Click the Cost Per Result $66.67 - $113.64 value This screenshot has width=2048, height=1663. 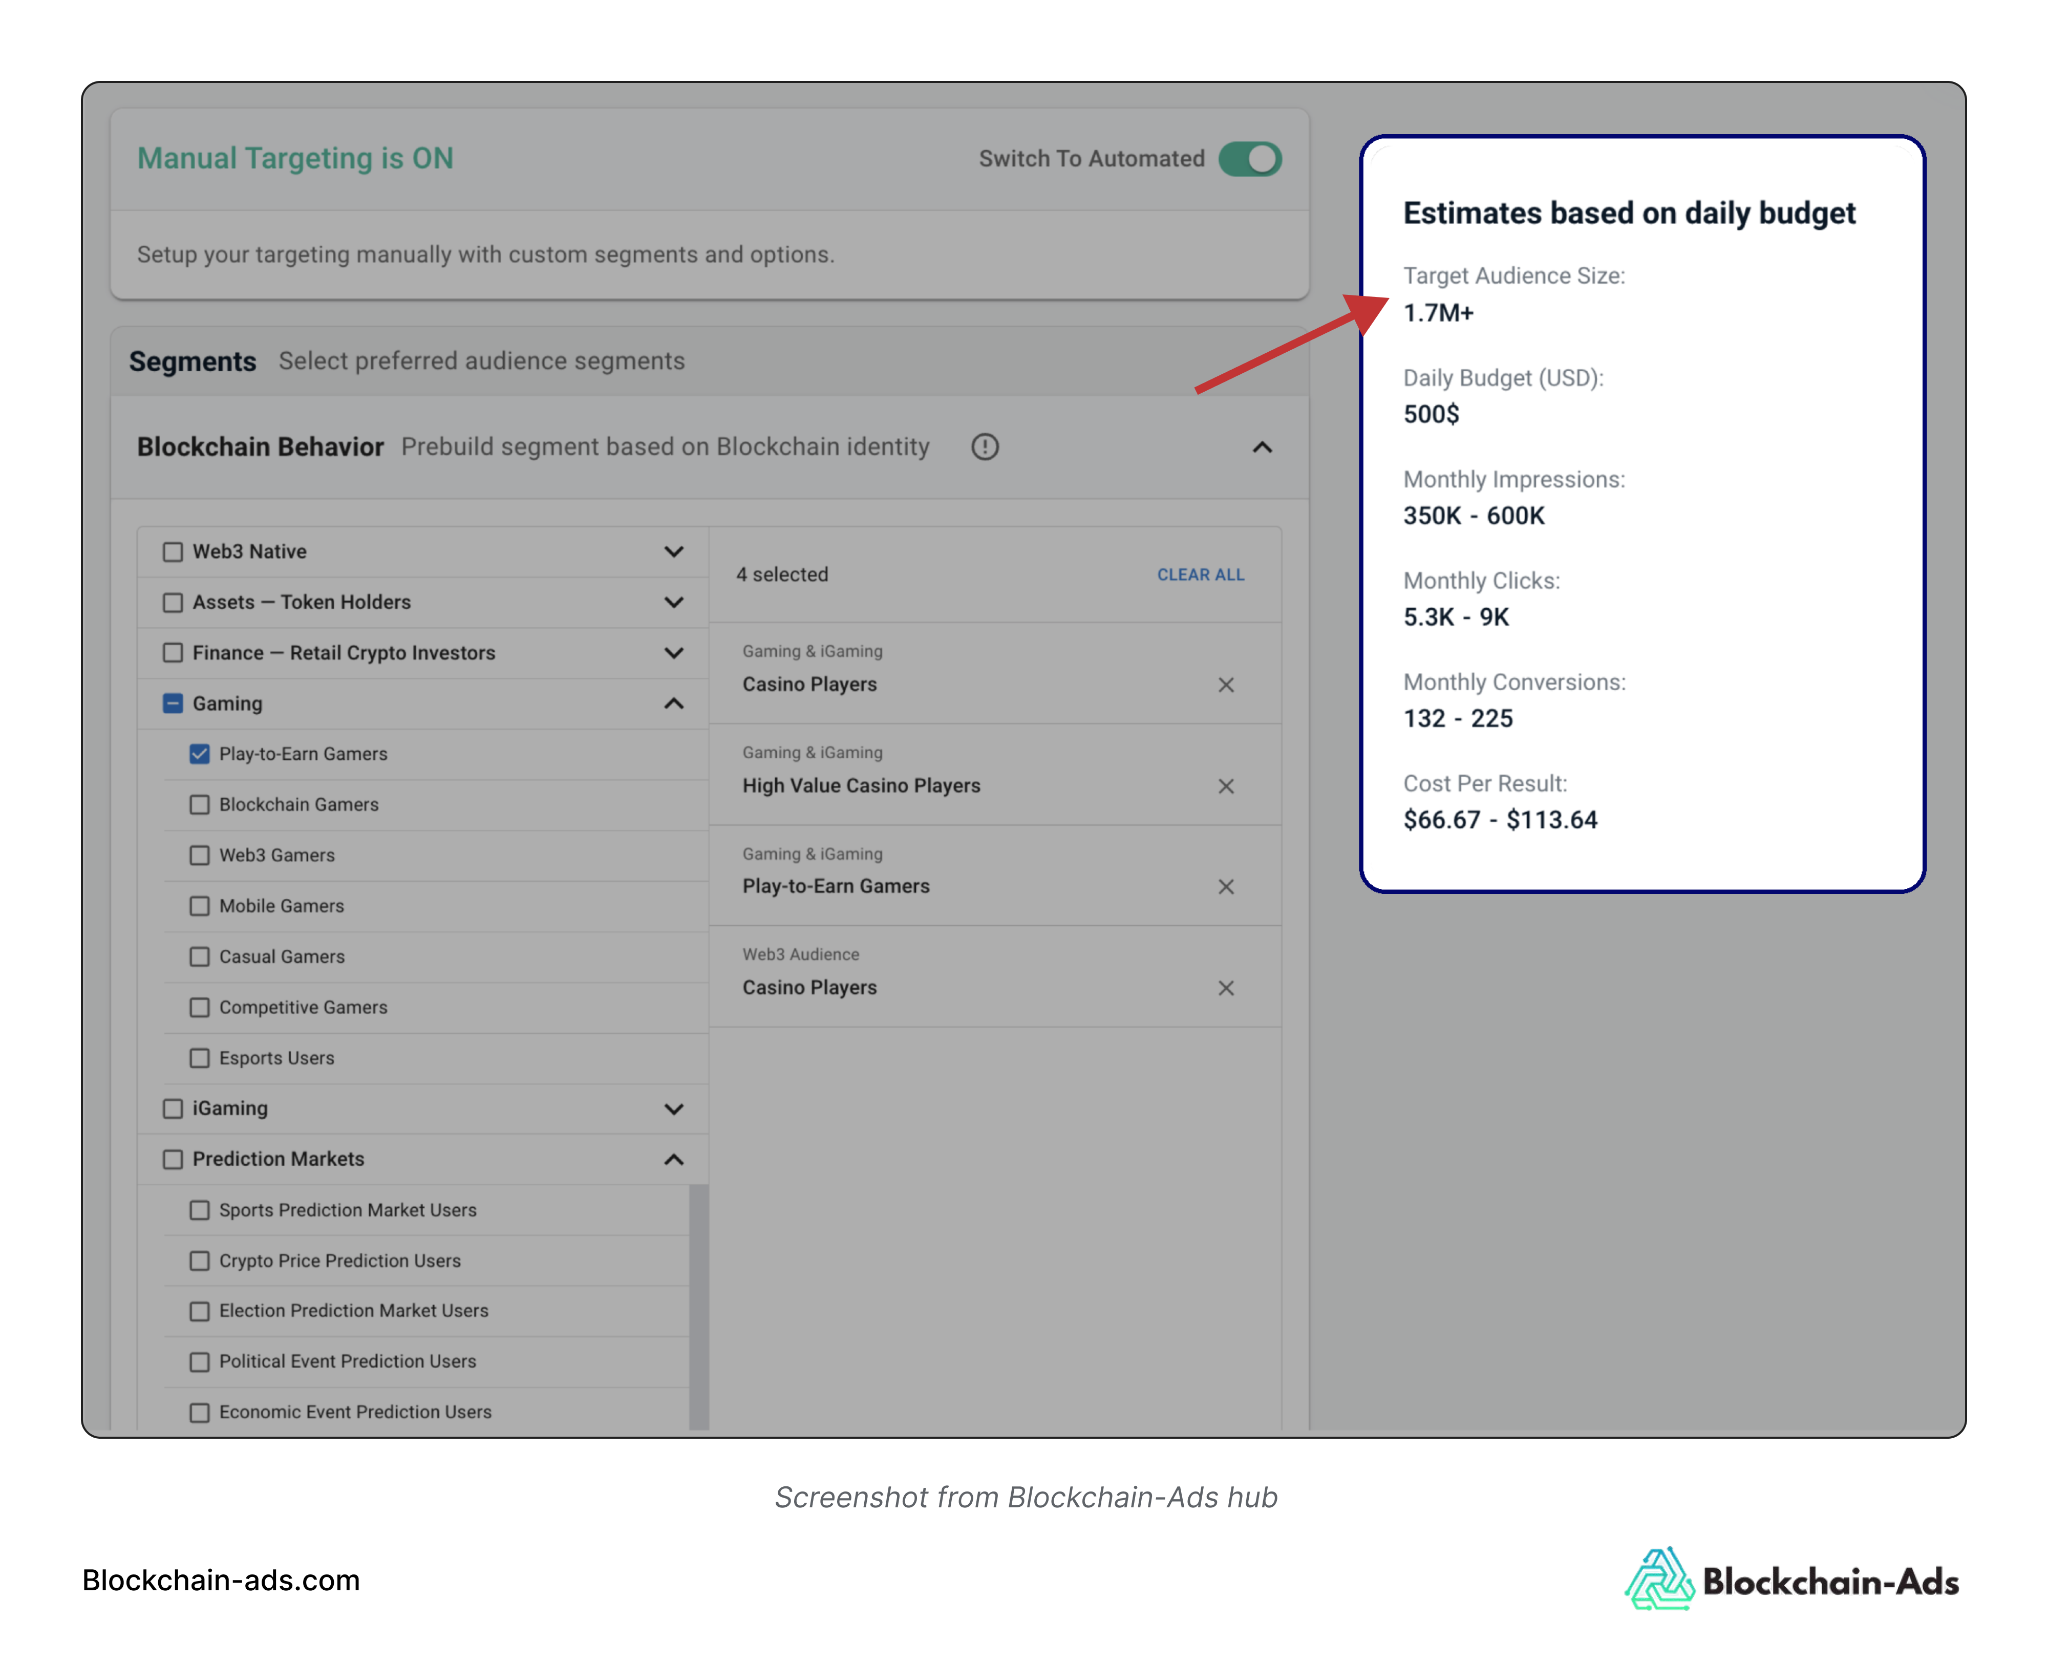(x=1500, y=820)
